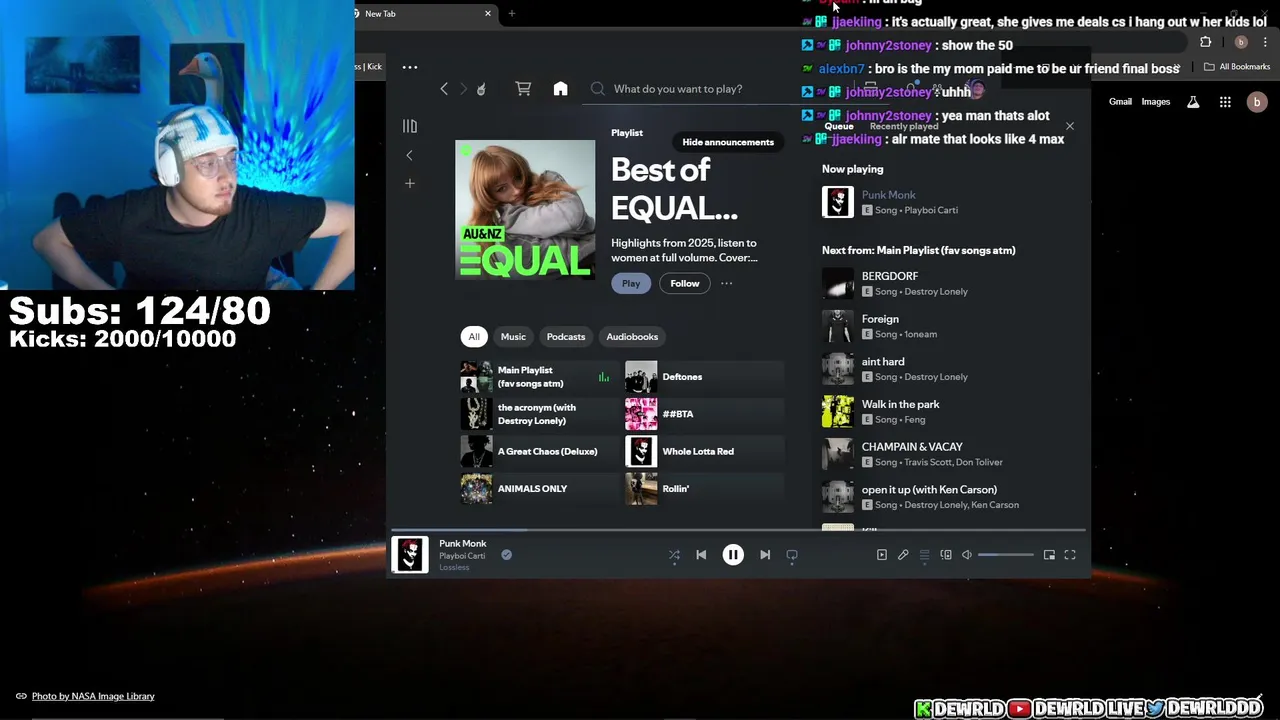Switch to the Recently played tab

(904, 126)
